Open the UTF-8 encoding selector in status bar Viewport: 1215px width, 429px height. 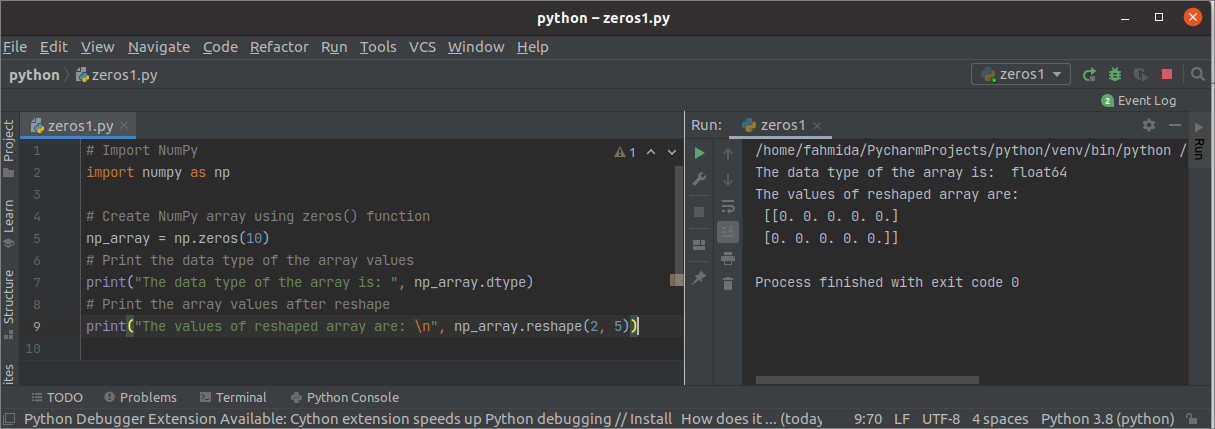click(941, 419)
